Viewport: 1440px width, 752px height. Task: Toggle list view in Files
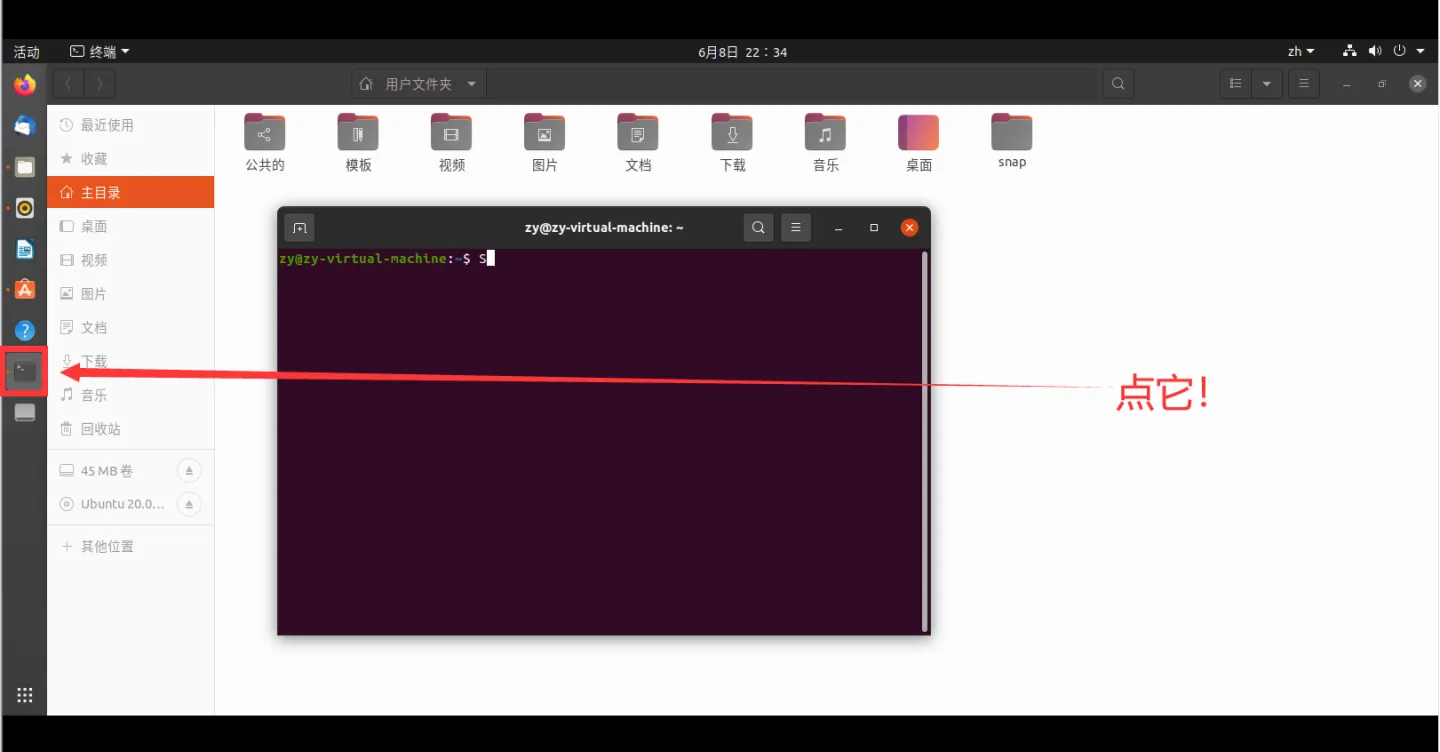pos(1236,84)
